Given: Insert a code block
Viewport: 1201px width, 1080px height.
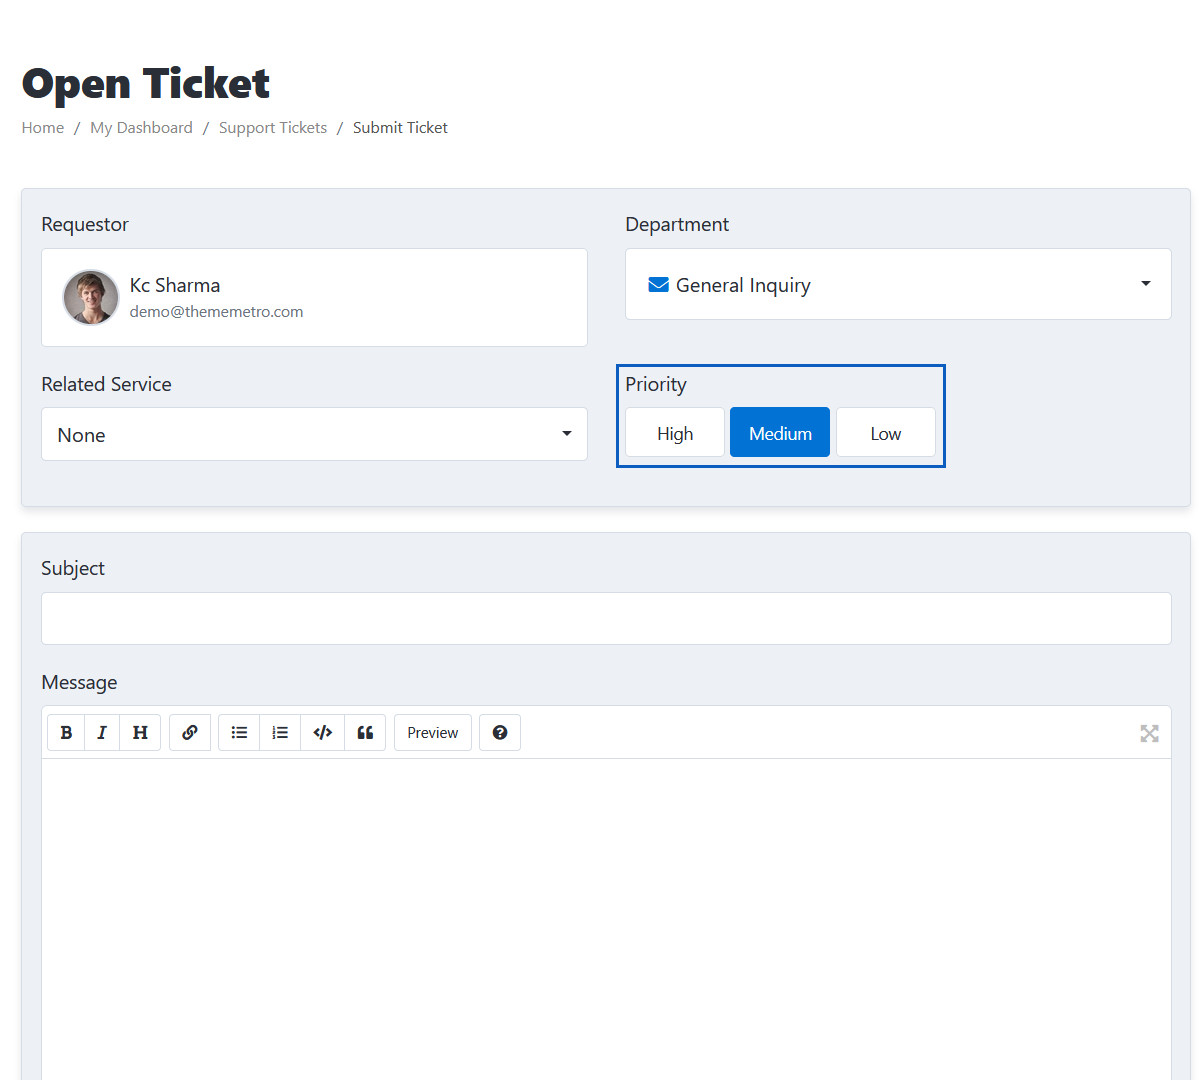Looking at the screenshot, I should tap(322, 733).
